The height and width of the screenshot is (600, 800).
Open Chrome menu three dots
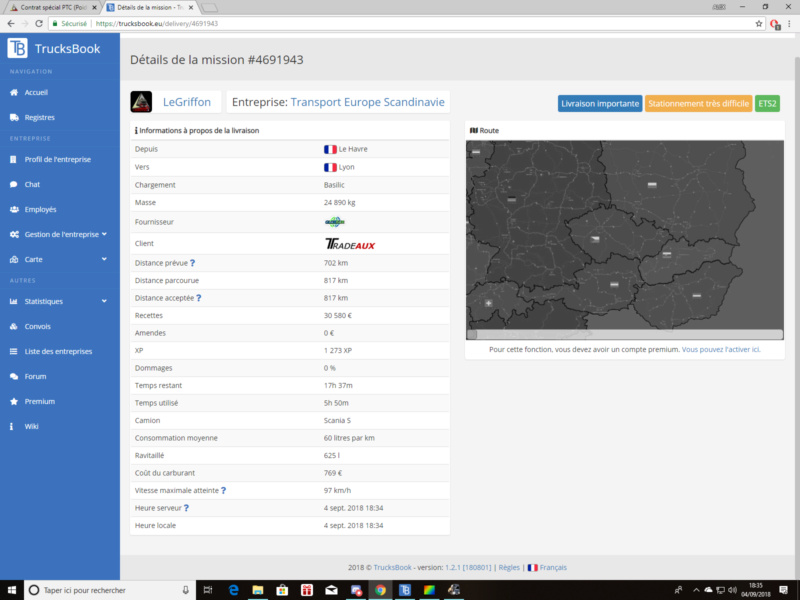790,23
